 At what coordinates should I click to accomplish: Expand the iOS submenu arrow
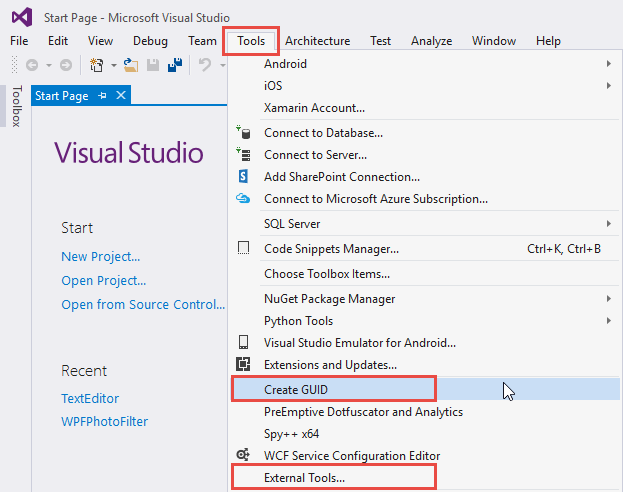609,85
